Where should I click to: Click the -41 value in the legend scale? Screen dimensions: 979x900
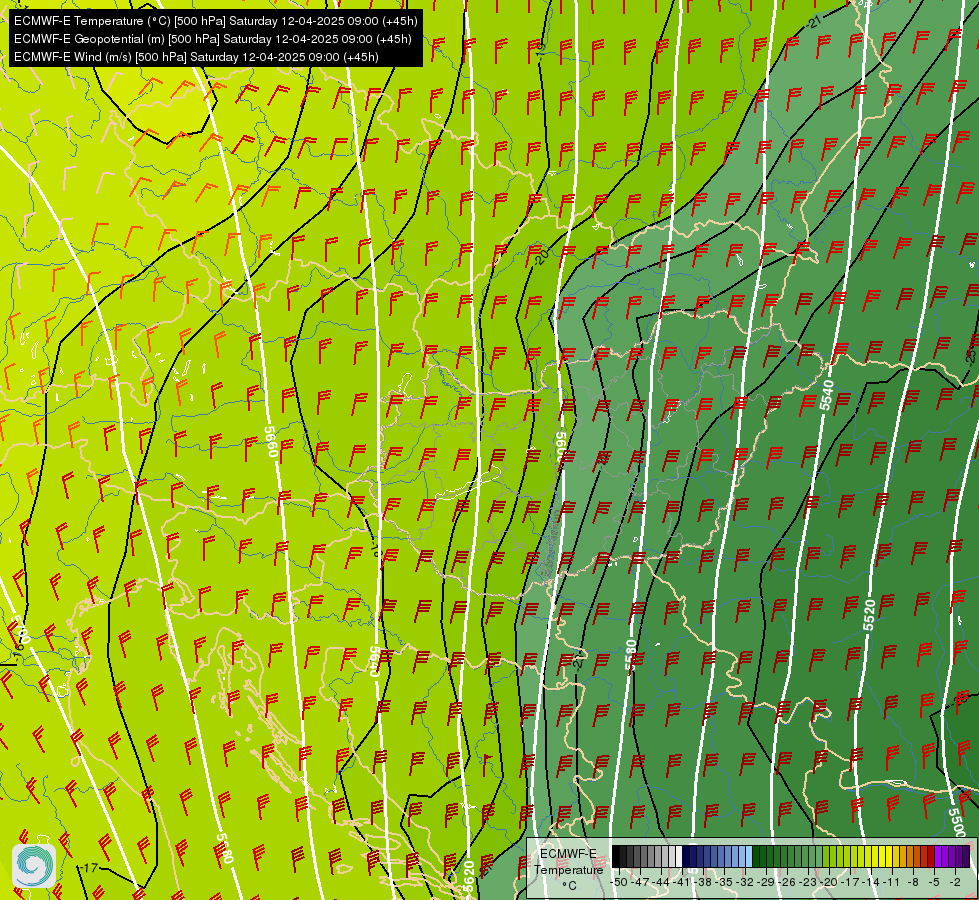point(682,882)
